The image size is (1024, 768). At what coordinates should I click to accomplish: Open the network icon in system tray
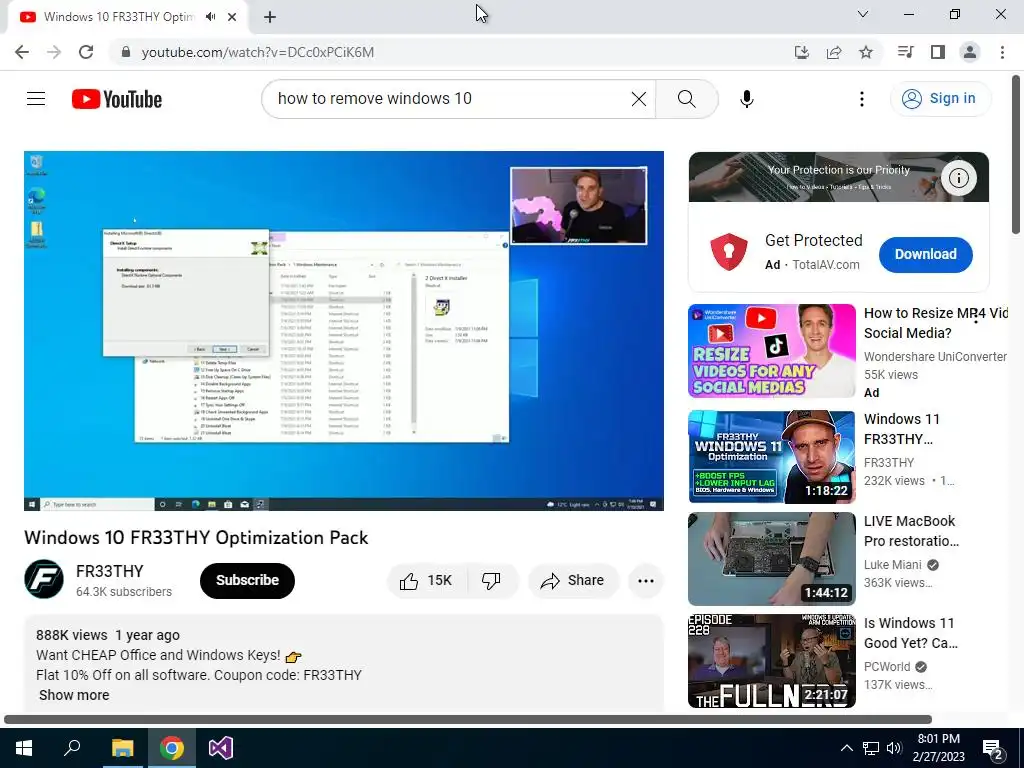coord(871,748)
